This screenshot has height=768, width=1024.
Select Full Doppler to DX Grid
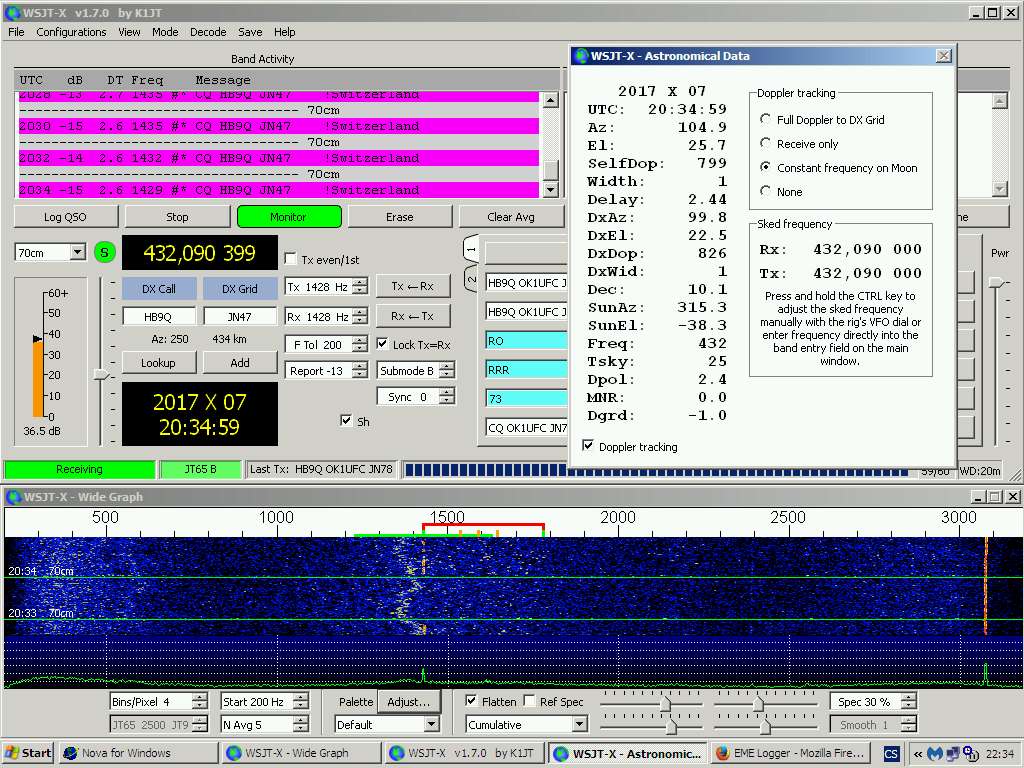(x=766, y=119)
